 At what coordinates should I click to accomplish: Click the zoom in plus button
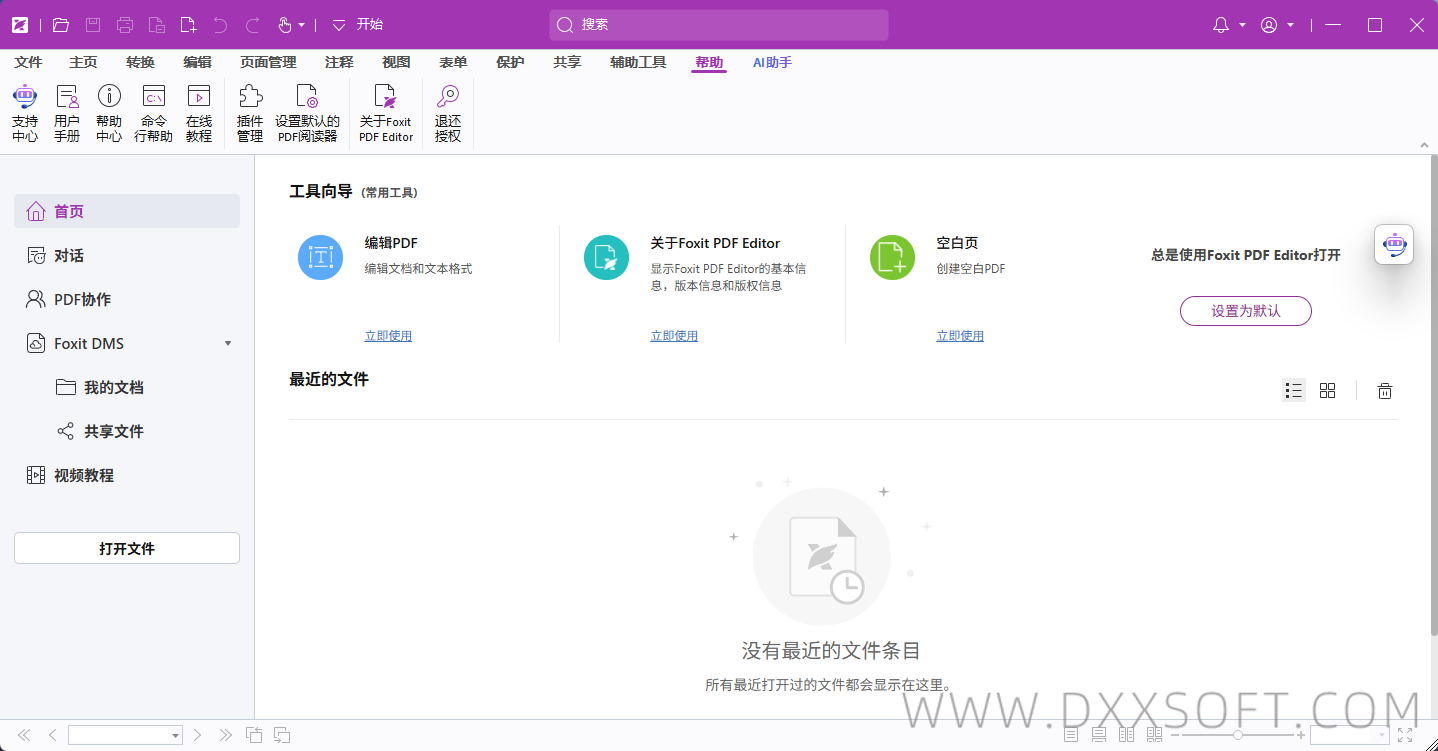[1301, 735]
